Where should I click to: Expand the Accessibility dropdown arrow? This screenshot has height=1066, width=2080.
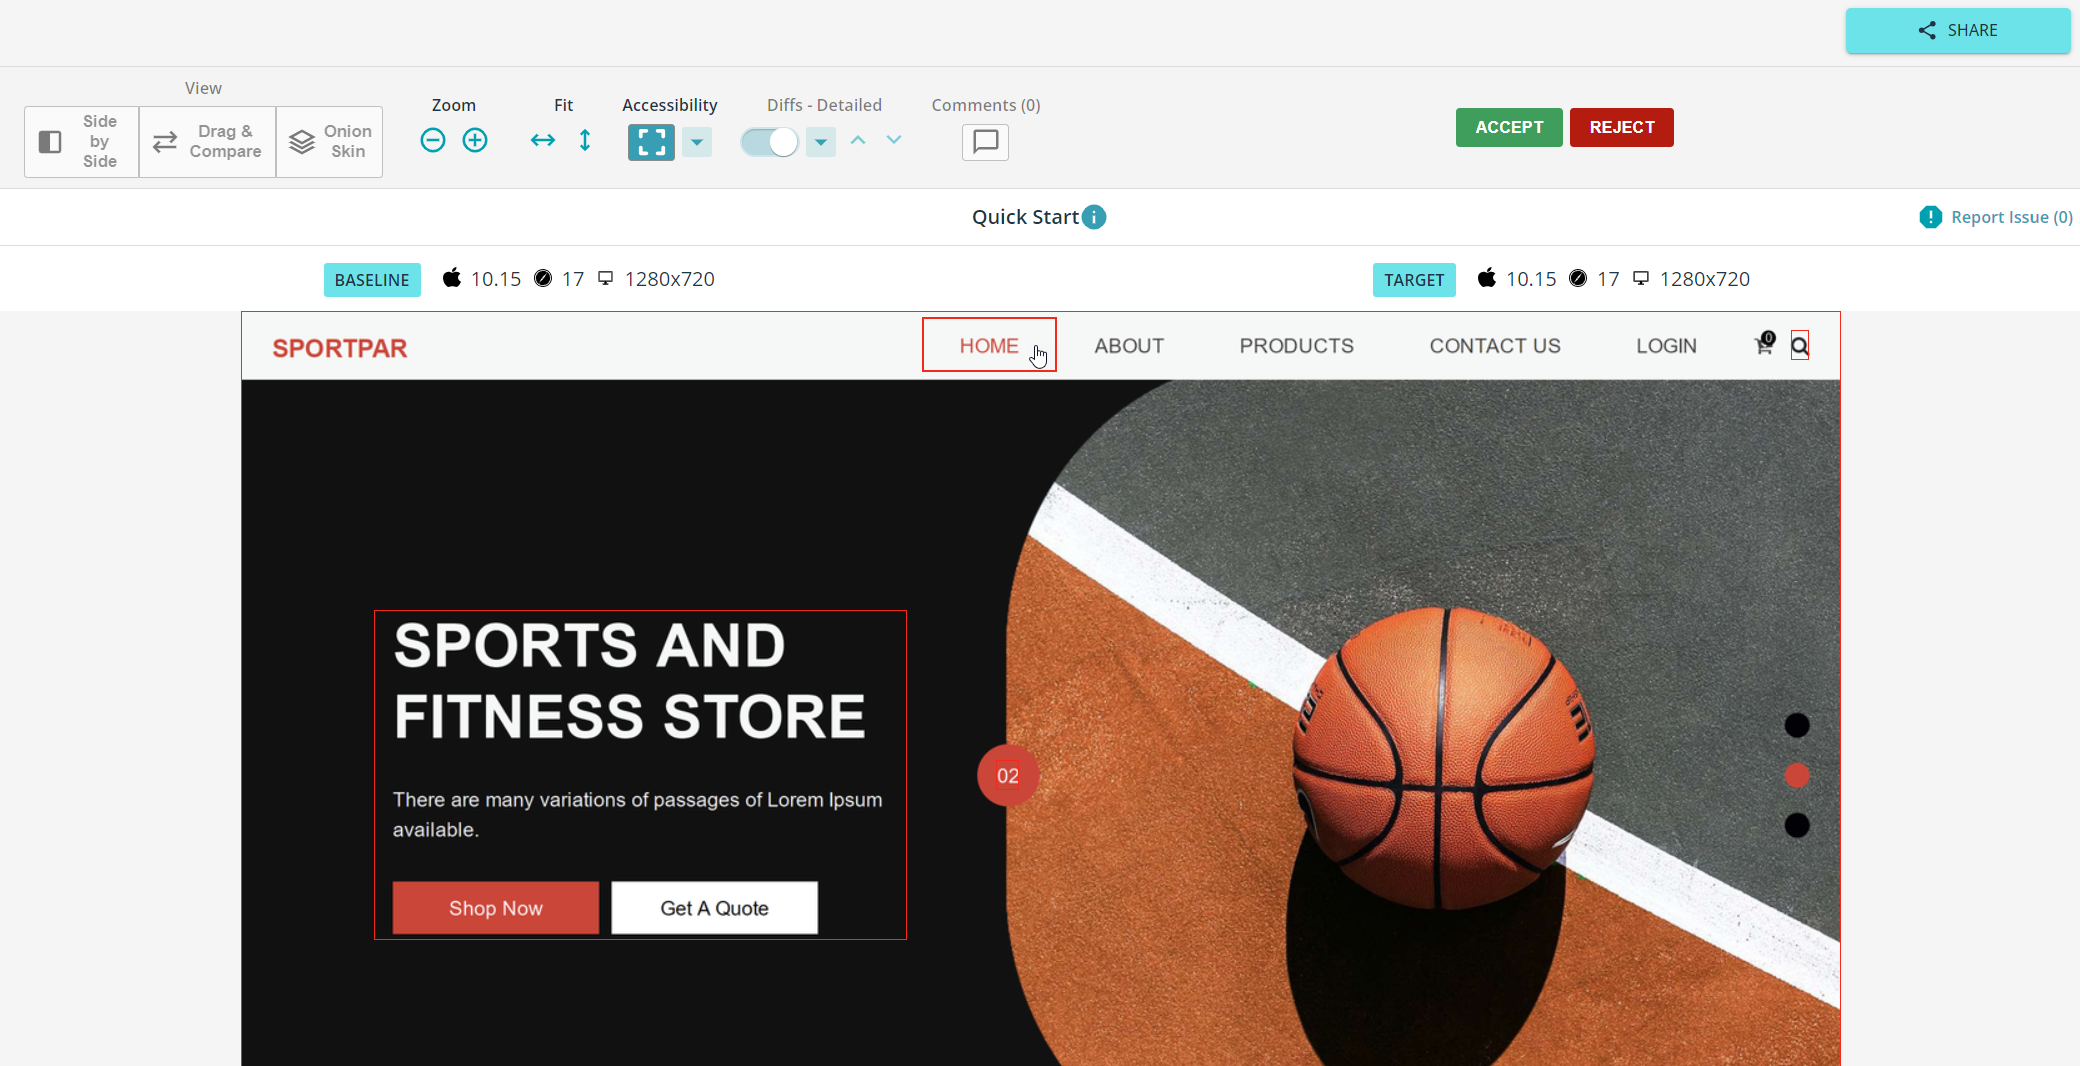tap(697, 142)
